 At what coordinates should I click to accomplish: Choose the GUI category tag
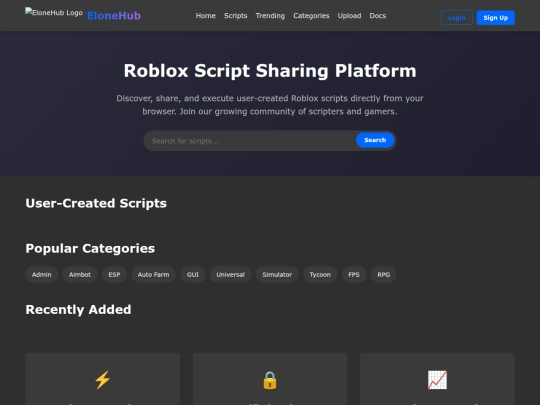click(193, 274)
